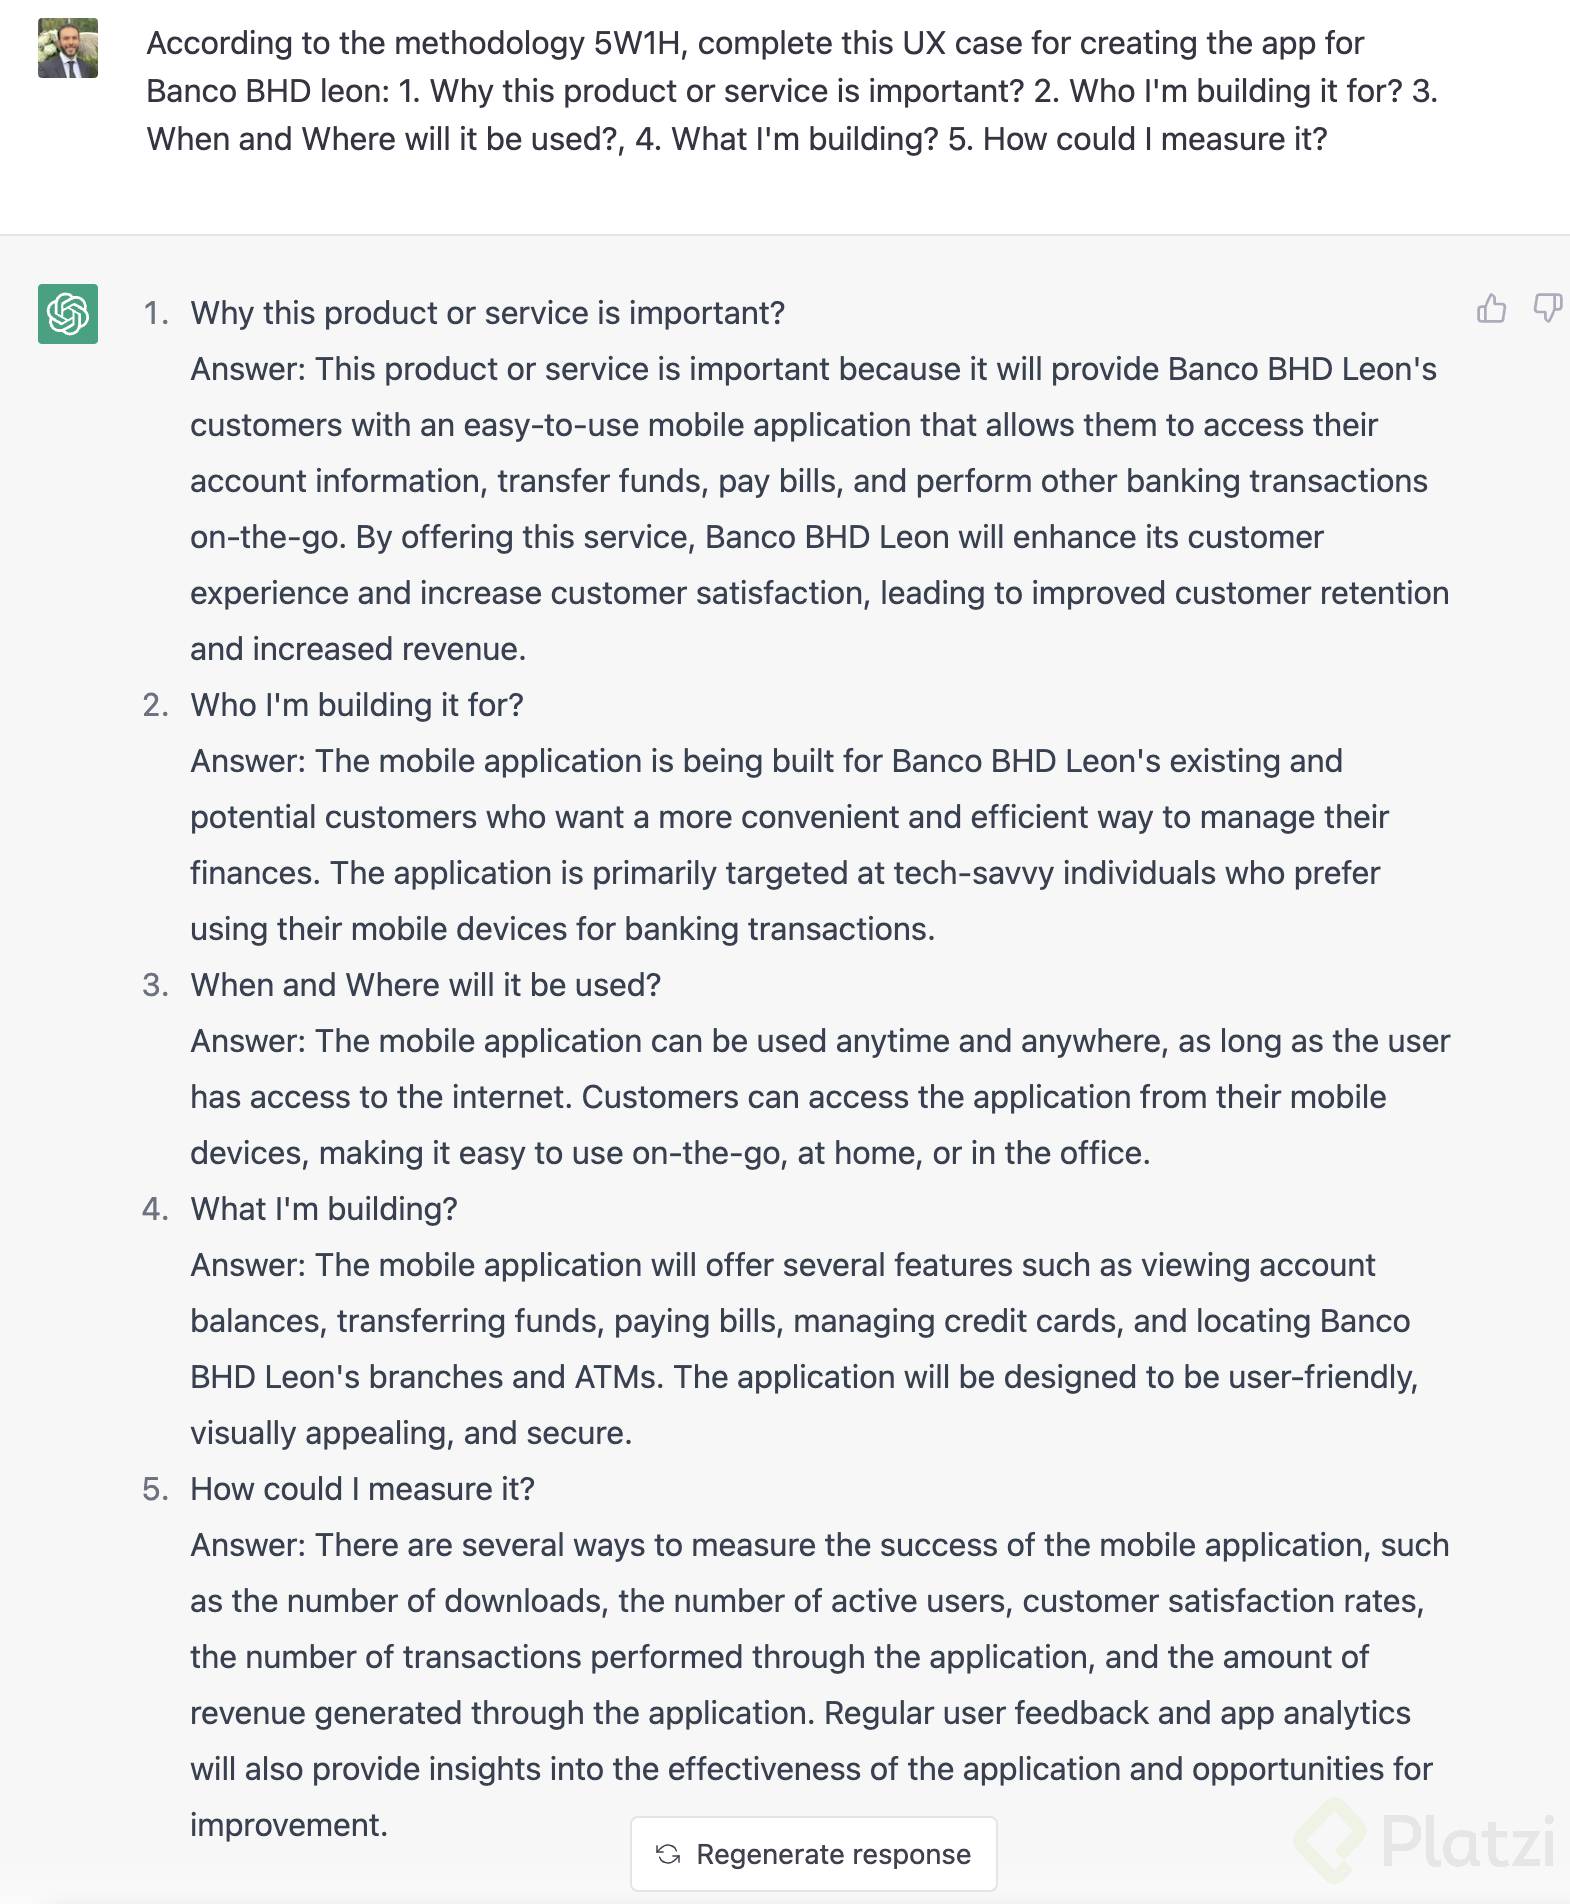Click the user profile photo avatar
1570x1904 pixels.
point(68,48)
